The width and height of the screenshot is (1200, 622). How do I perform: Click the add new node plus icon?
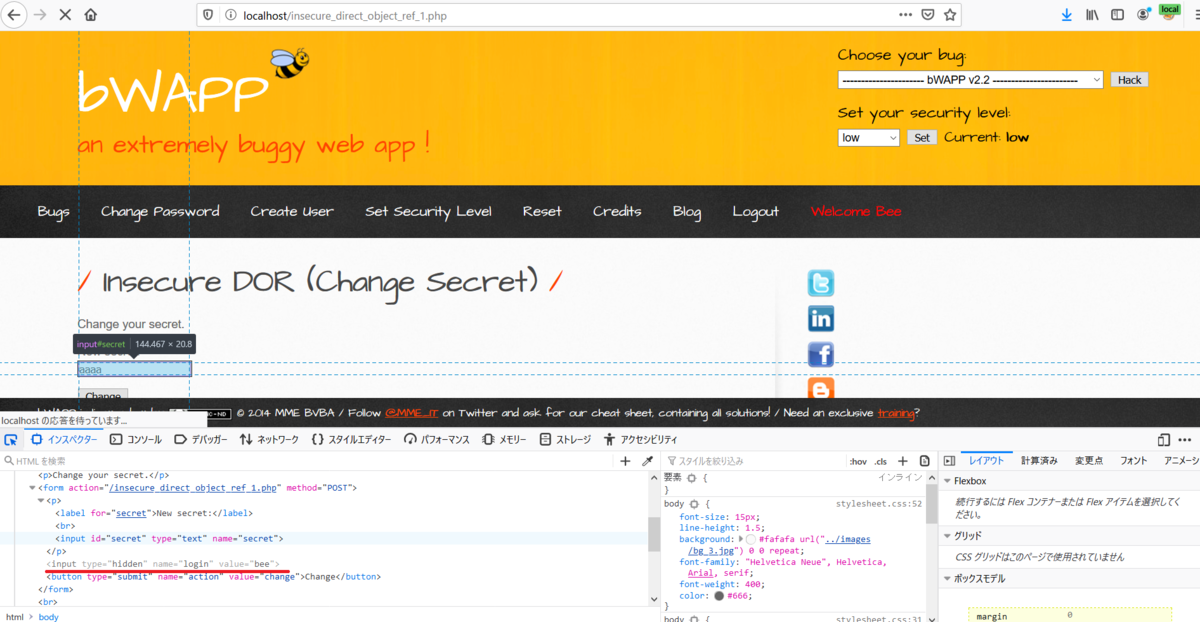[626, 461]
